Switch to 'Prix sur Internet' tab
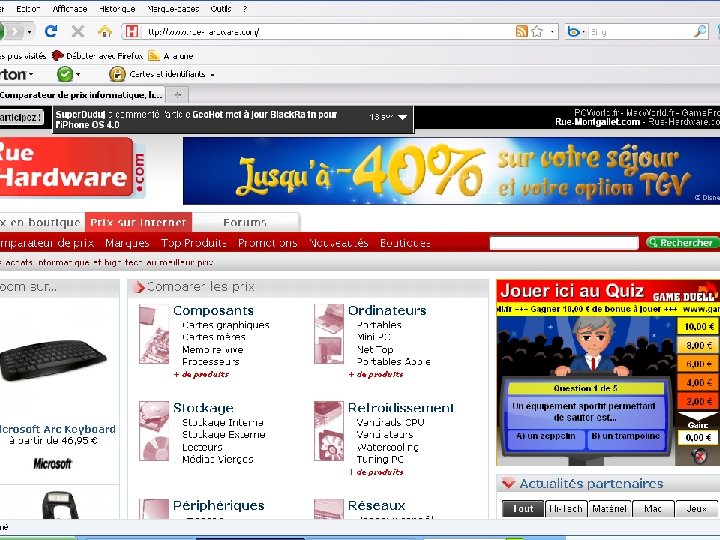 tap(138, 222)
